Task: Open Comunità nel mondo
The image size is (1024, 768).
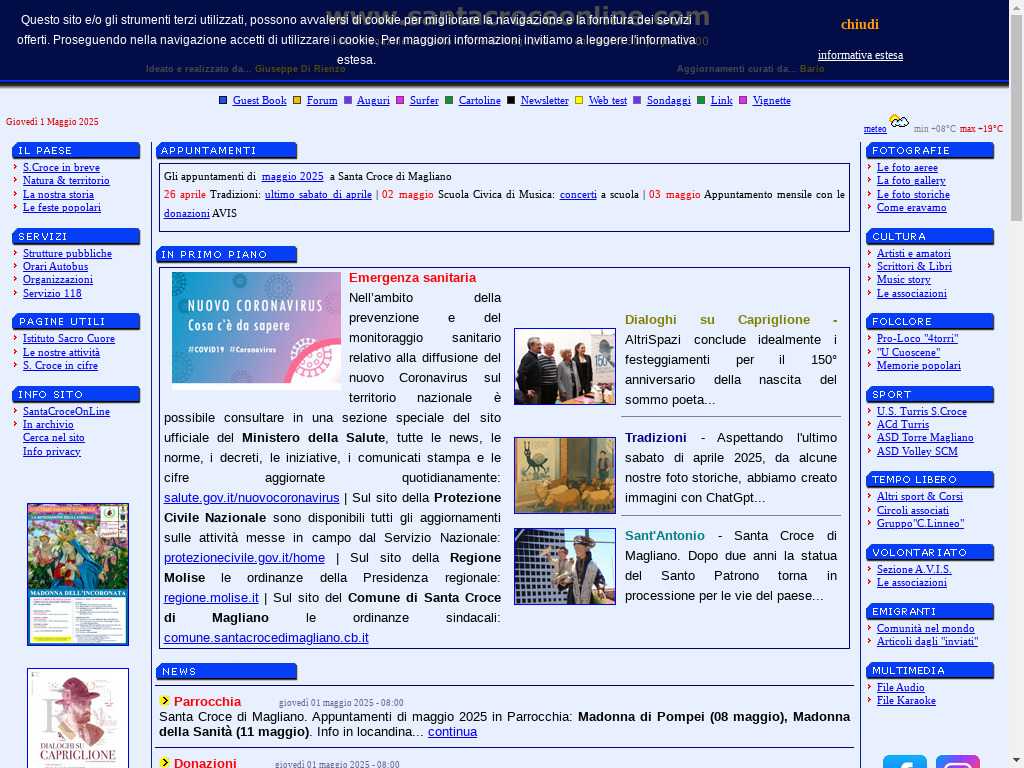Action: point(925,628)
